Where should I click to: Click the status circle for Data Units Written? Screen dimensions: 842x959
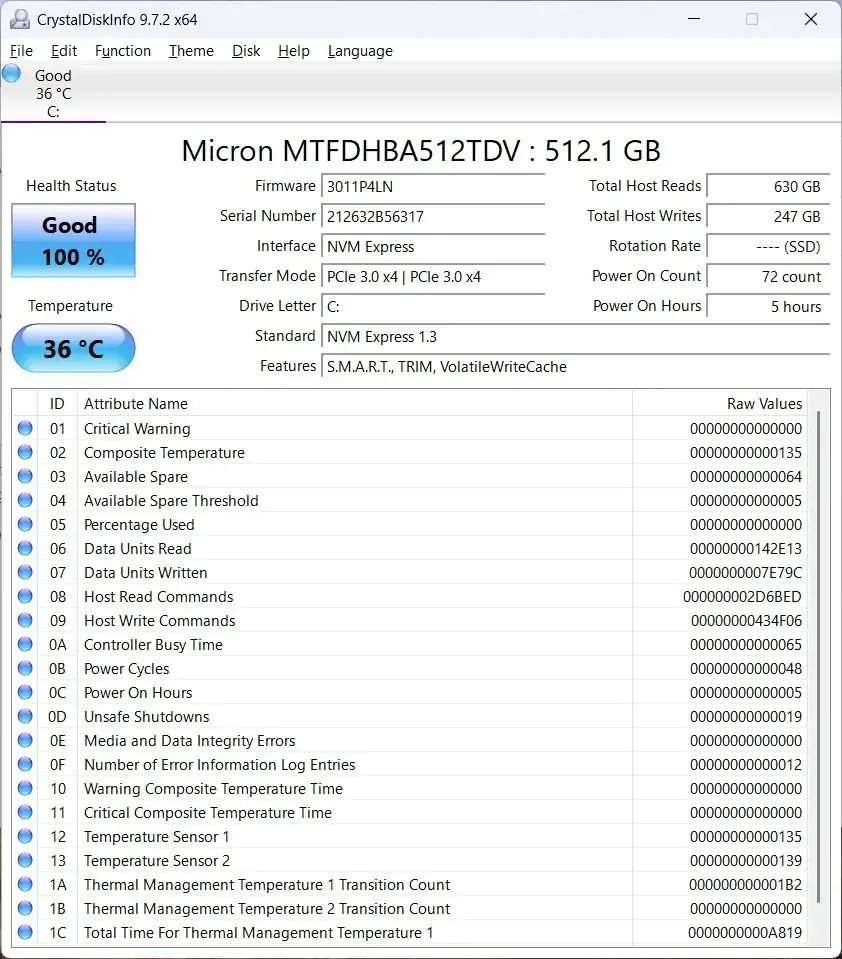click(25, 572)
